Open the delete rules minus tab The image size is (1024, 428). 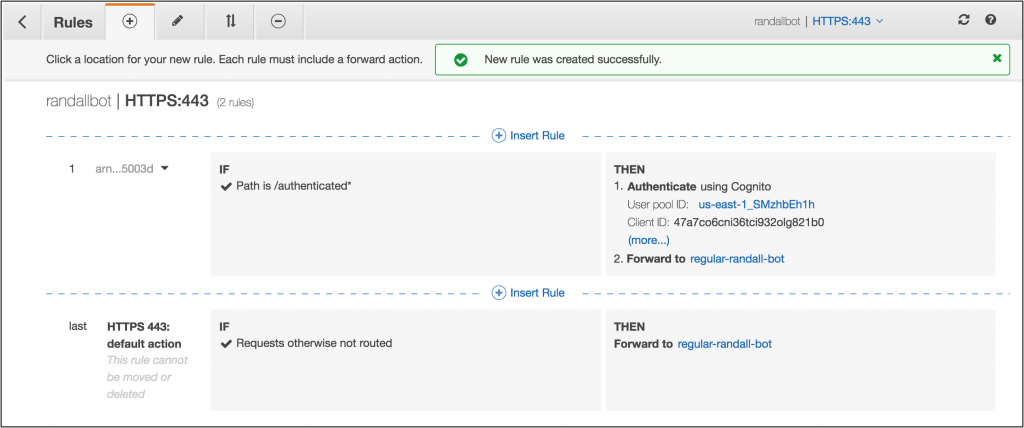click(x=279, y=22)
